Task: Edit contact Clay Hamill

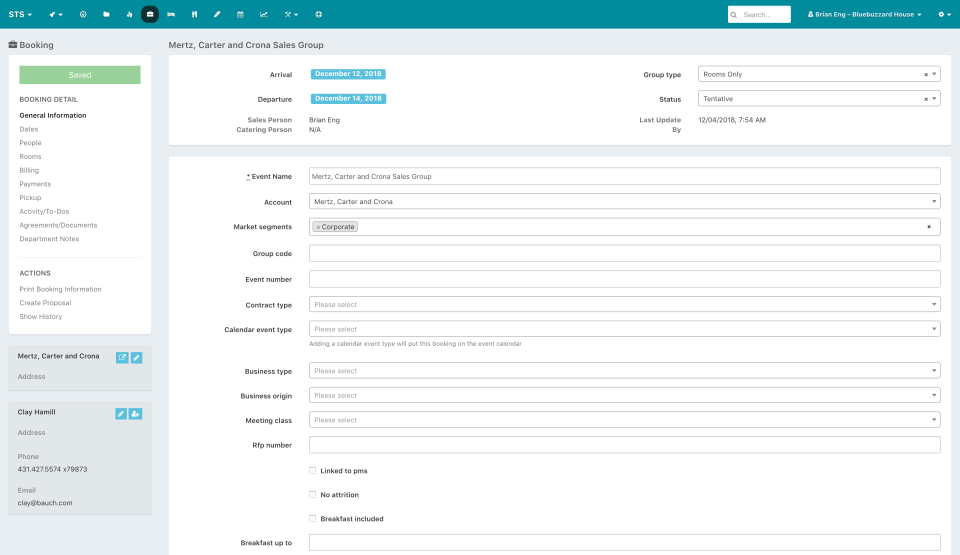Action: [121, 414]
